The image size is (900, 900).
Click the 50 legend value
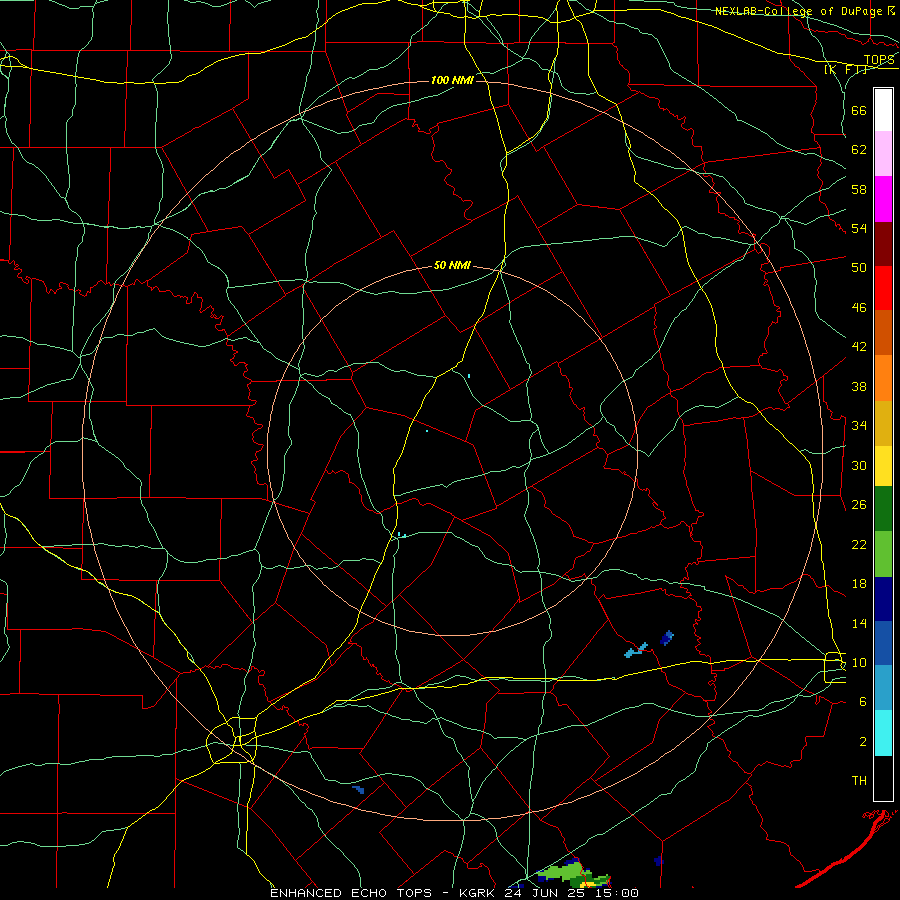859,267
